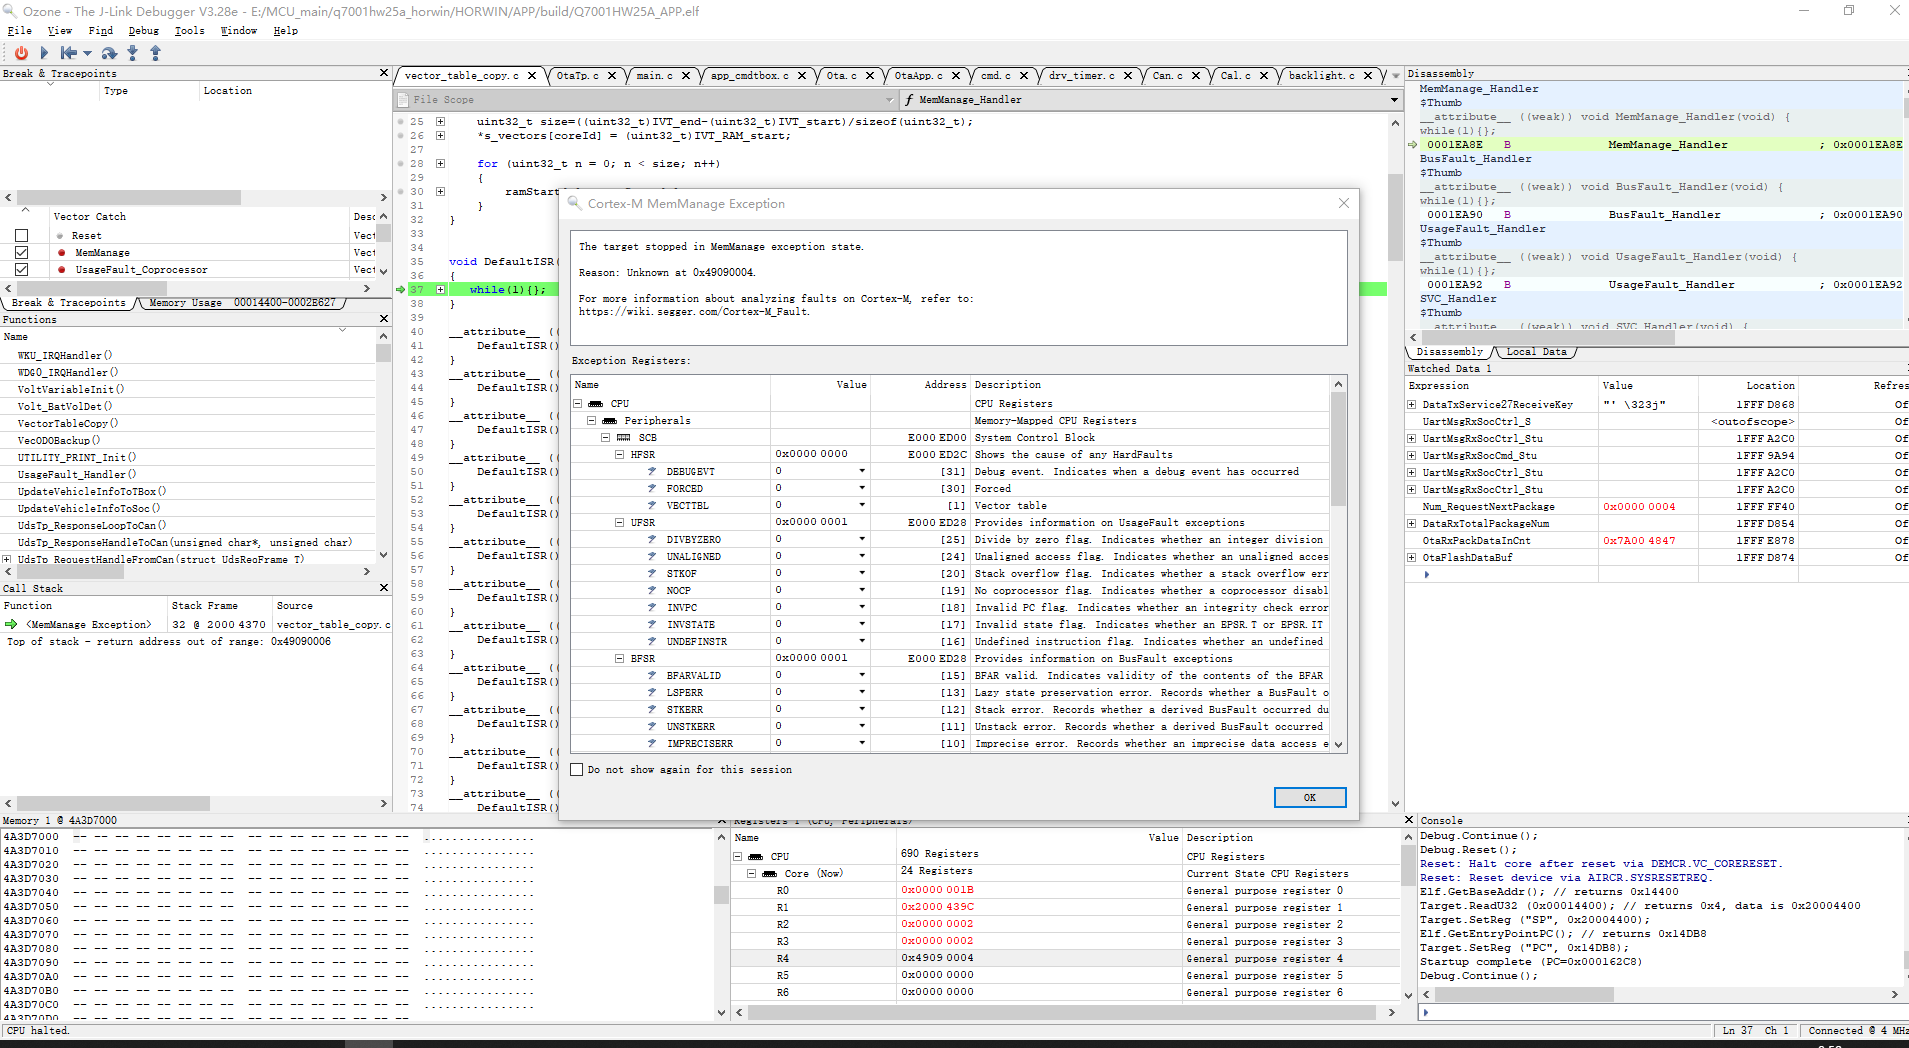
Task: Tick 'Do not show again for this session'
Action: [x=577, y=770]
